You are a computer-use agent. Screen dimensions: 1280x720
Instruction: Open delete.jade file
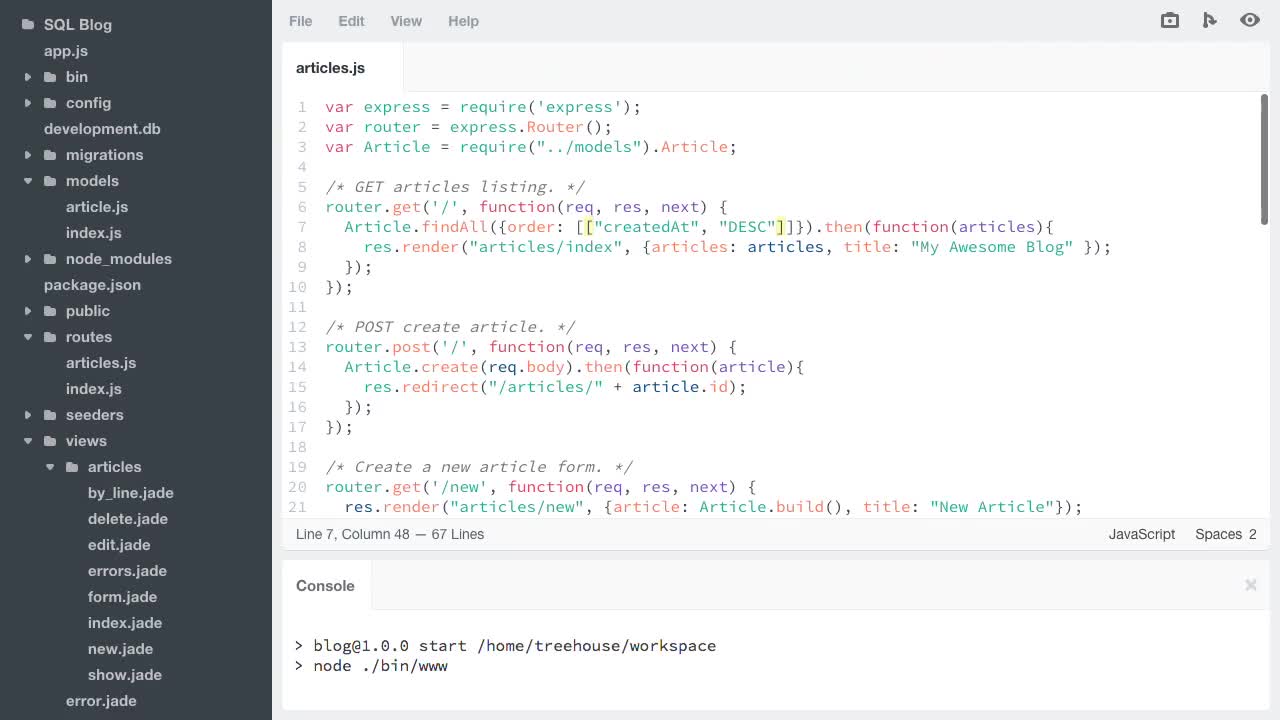128,519
